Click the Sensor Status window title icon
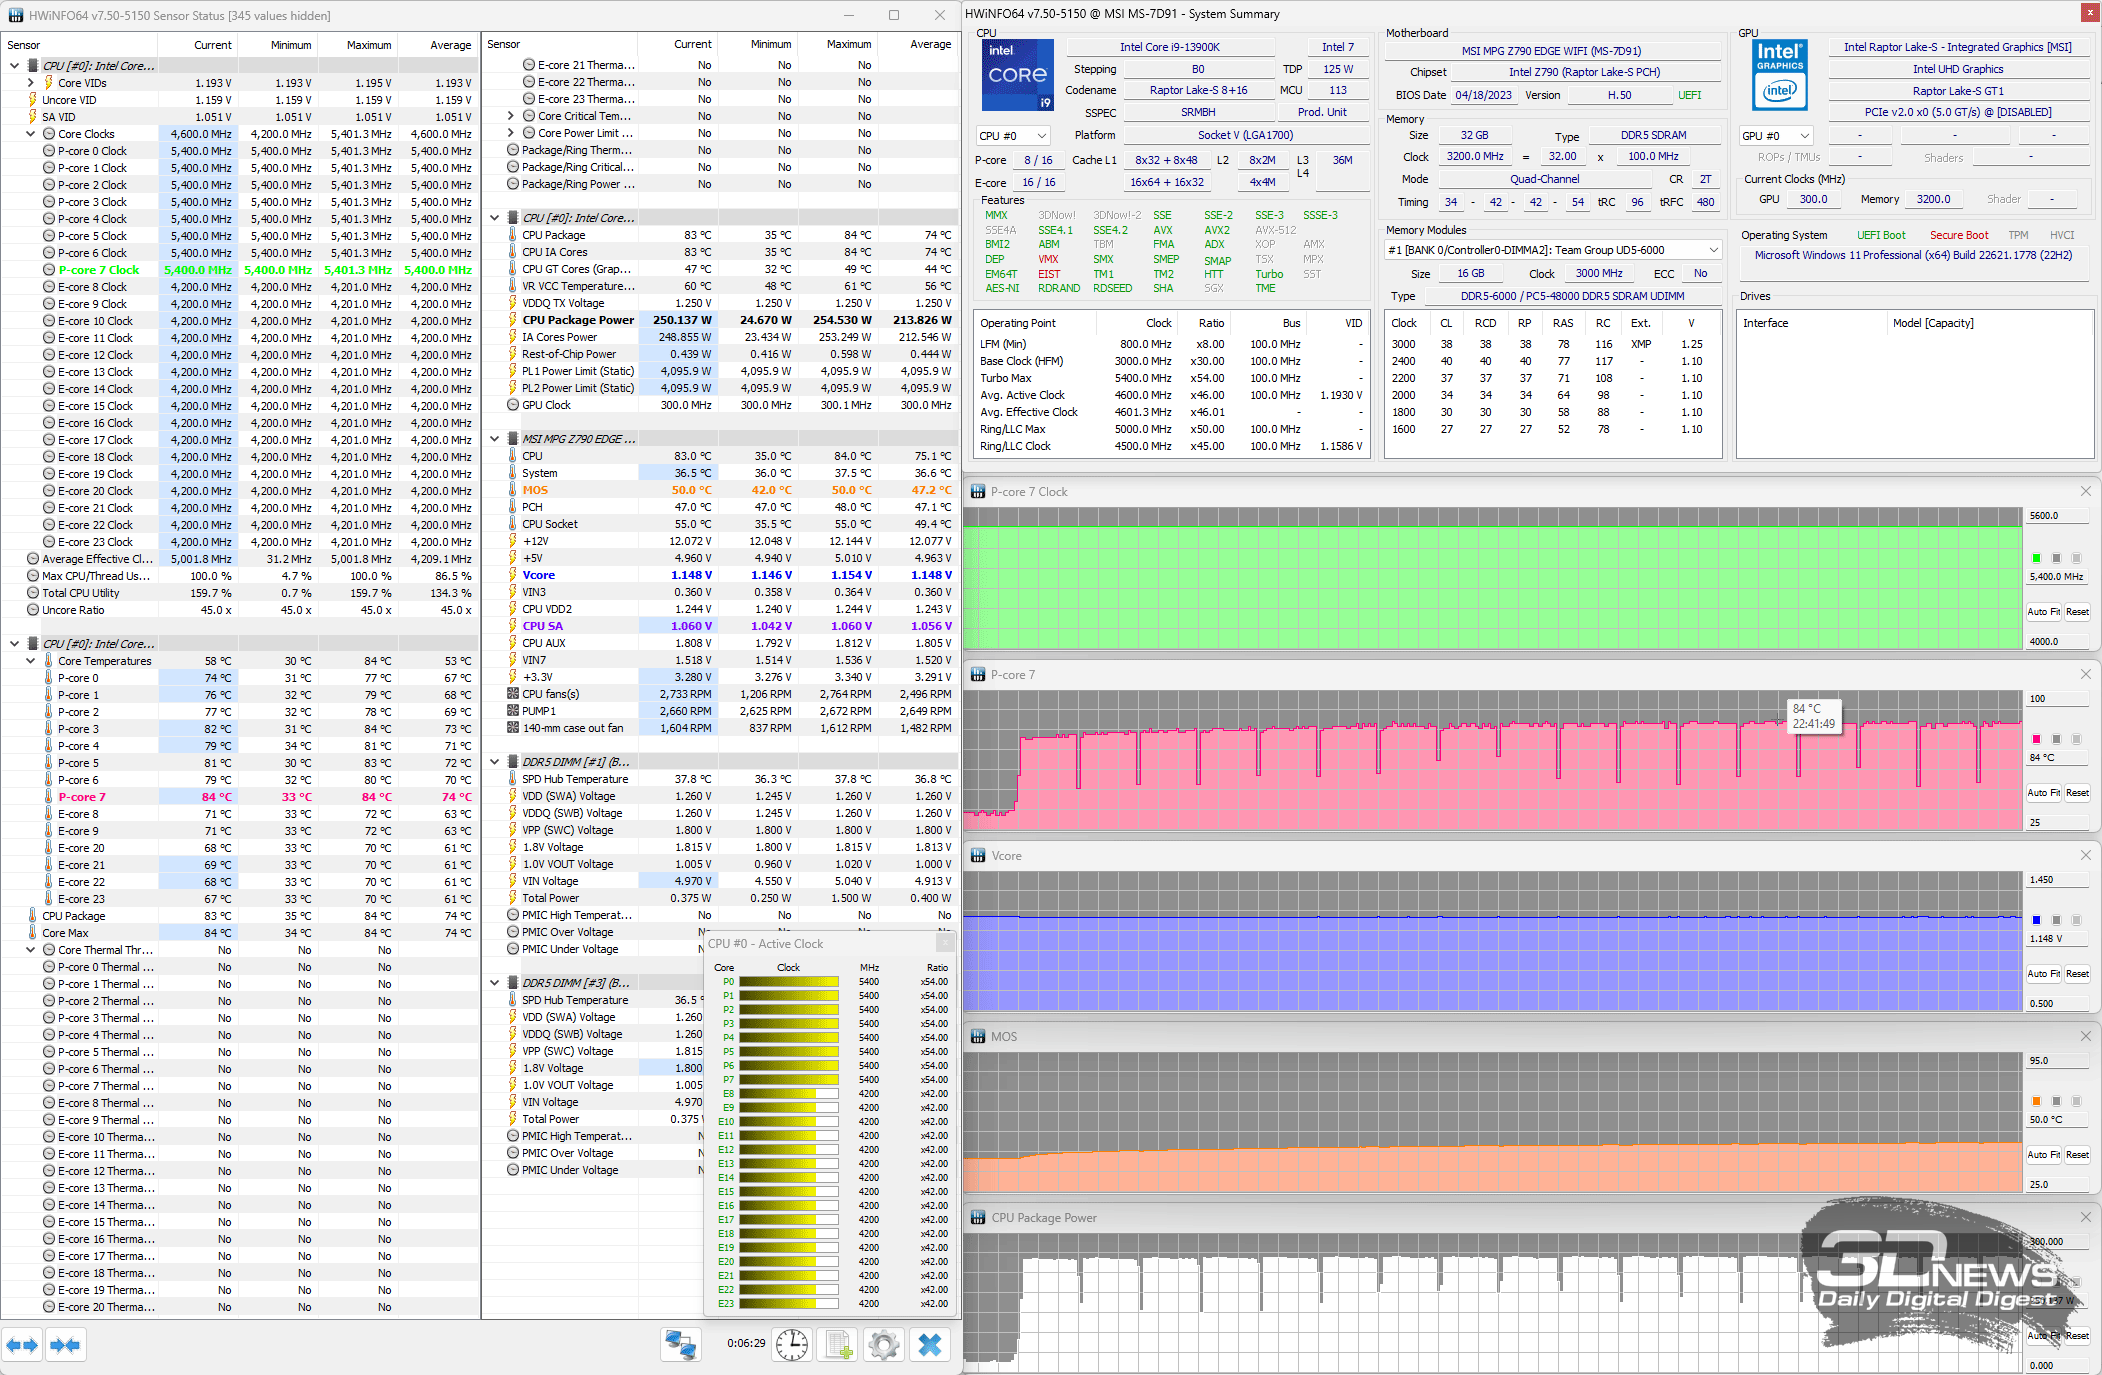Viewport: 2102px width, 1375px height. [x=16, y=15]
